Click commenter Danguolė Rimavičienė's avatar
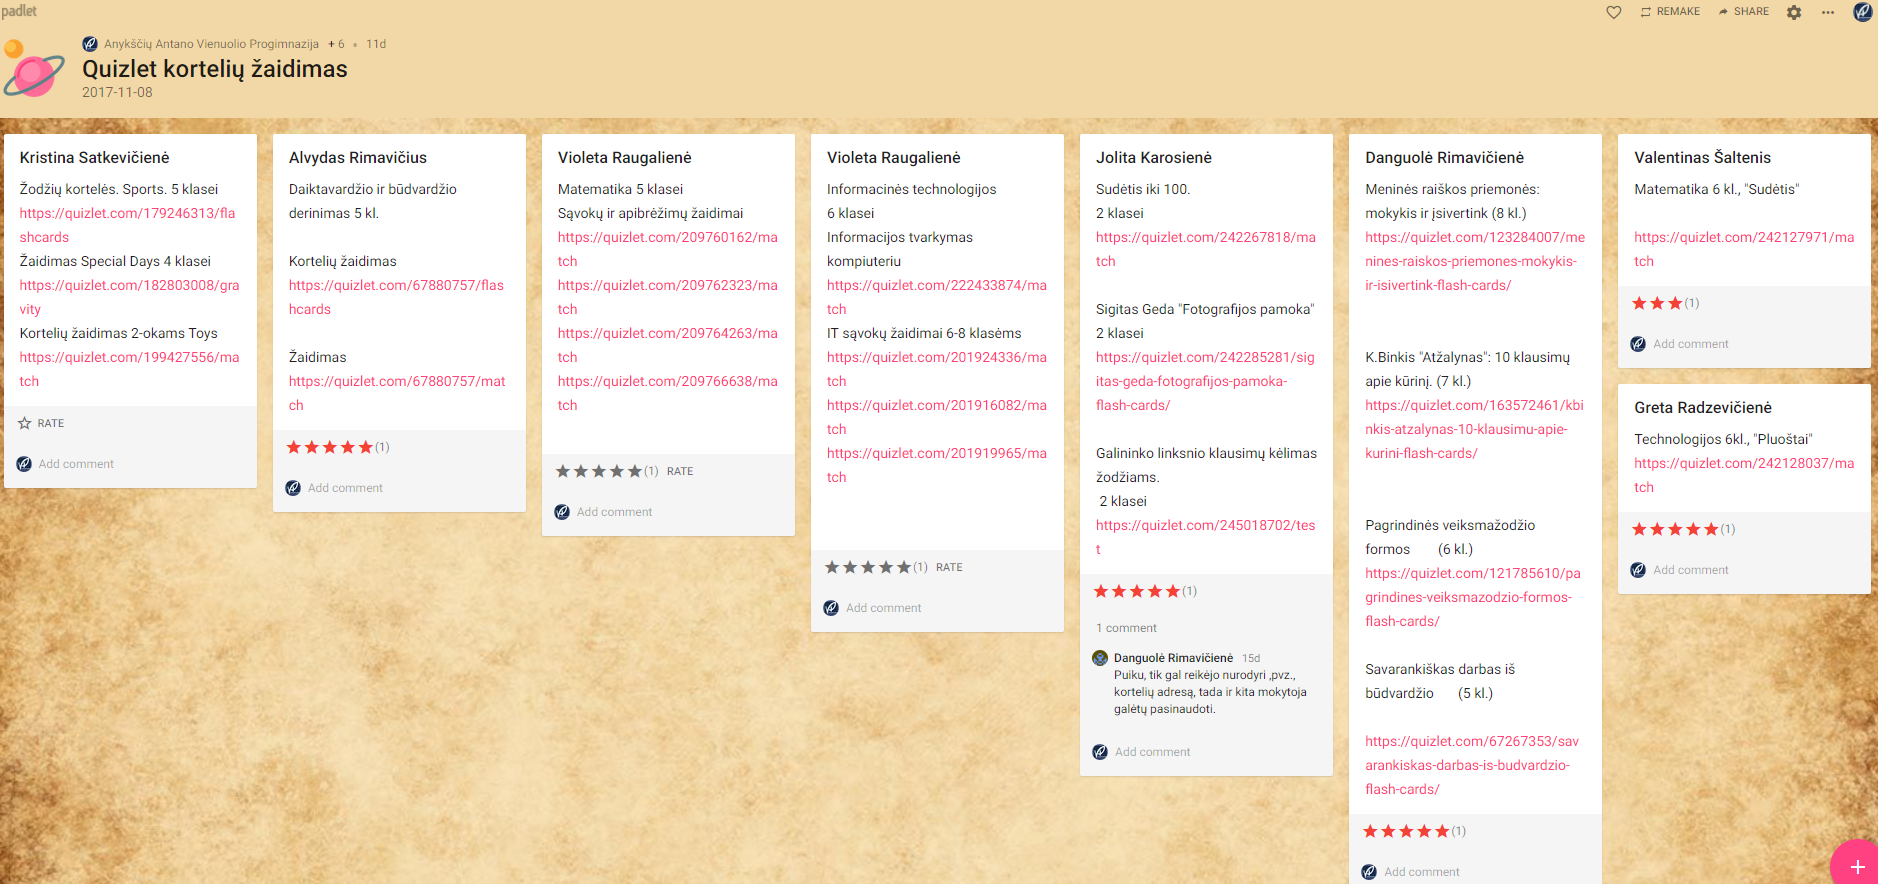Image resolution: width=1878 pixels, height=884 pixels. click(1100, 658)
